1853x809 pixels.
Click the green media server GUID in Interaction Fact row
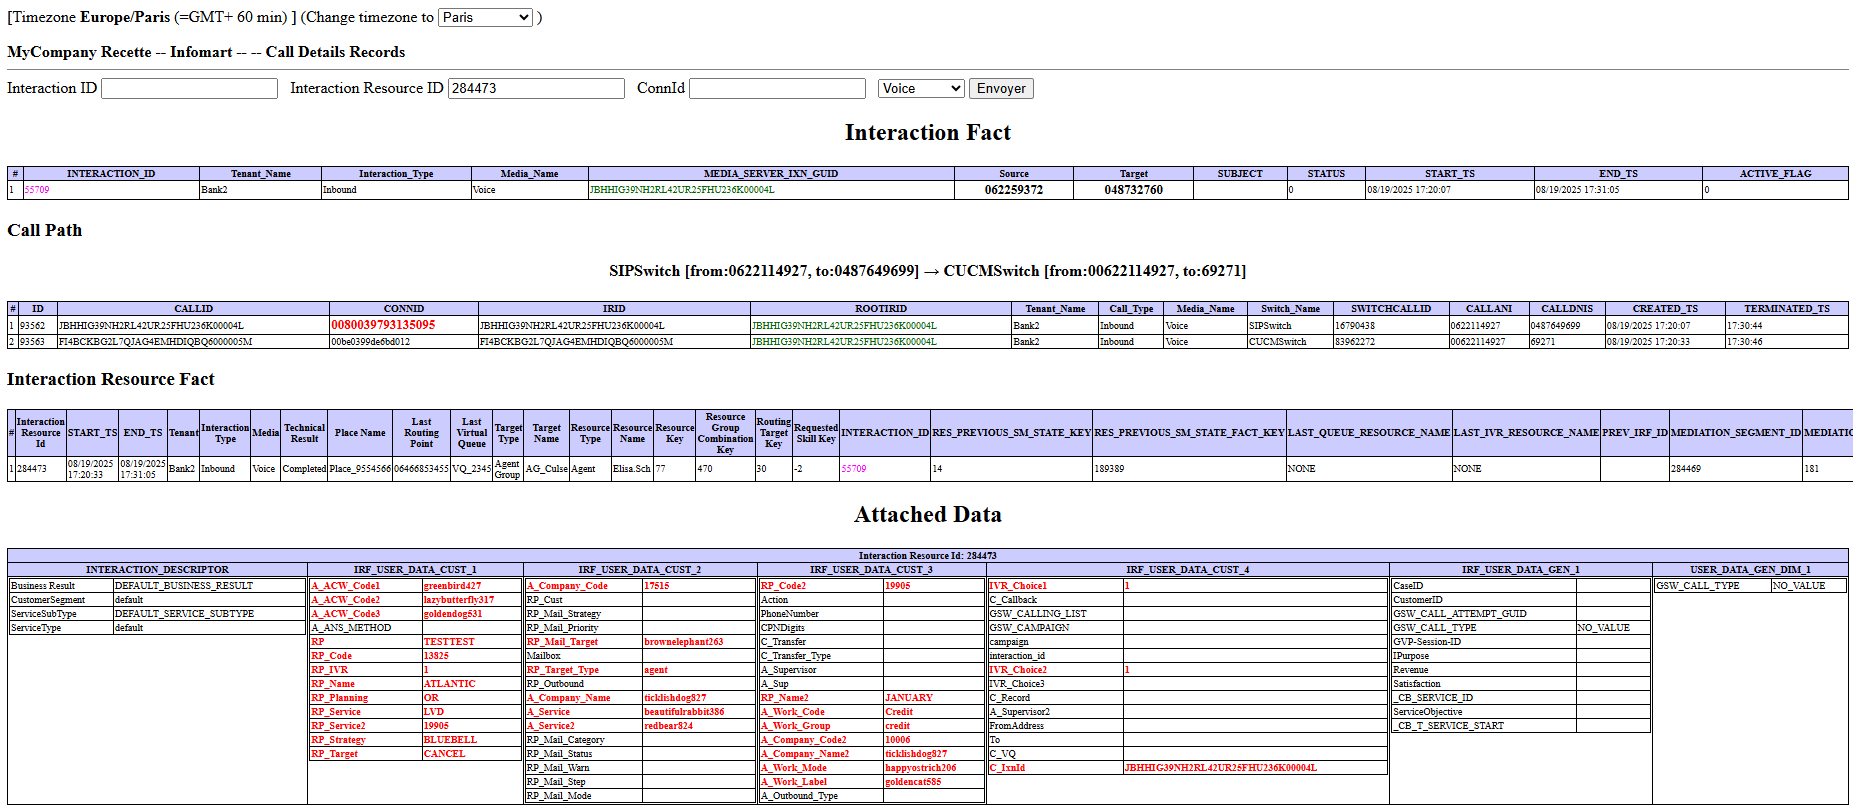tap(682, 190)
